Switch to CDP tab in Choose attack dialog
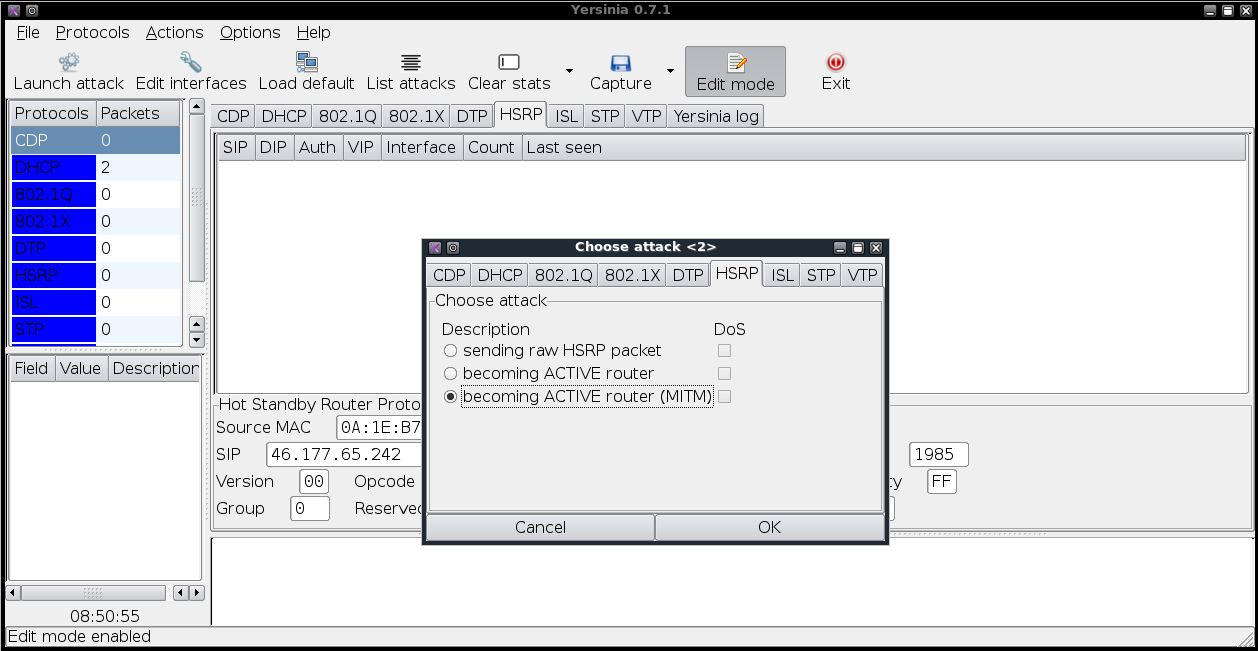Screen dimensions: 1258x651 click(449, 275)
